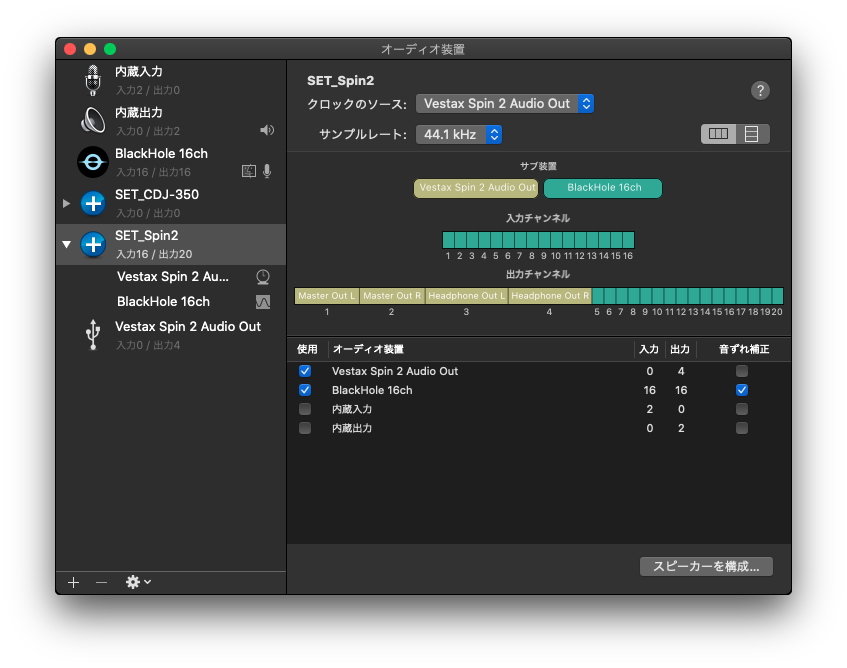Click the clock source icon beside Vestax Spin 2 Au...
The image size is (847, 668).
tap(263, 277)
